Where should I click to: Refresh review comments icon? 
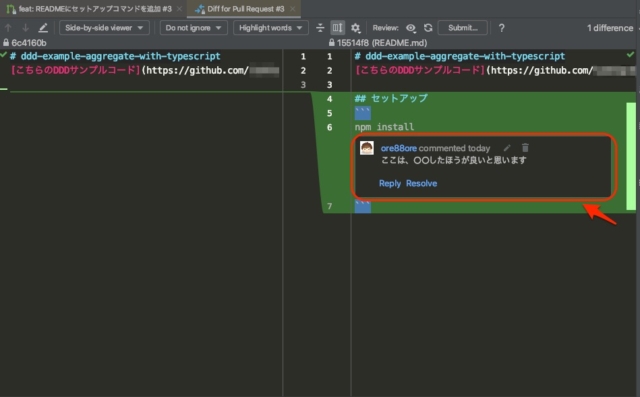[428, 28]
